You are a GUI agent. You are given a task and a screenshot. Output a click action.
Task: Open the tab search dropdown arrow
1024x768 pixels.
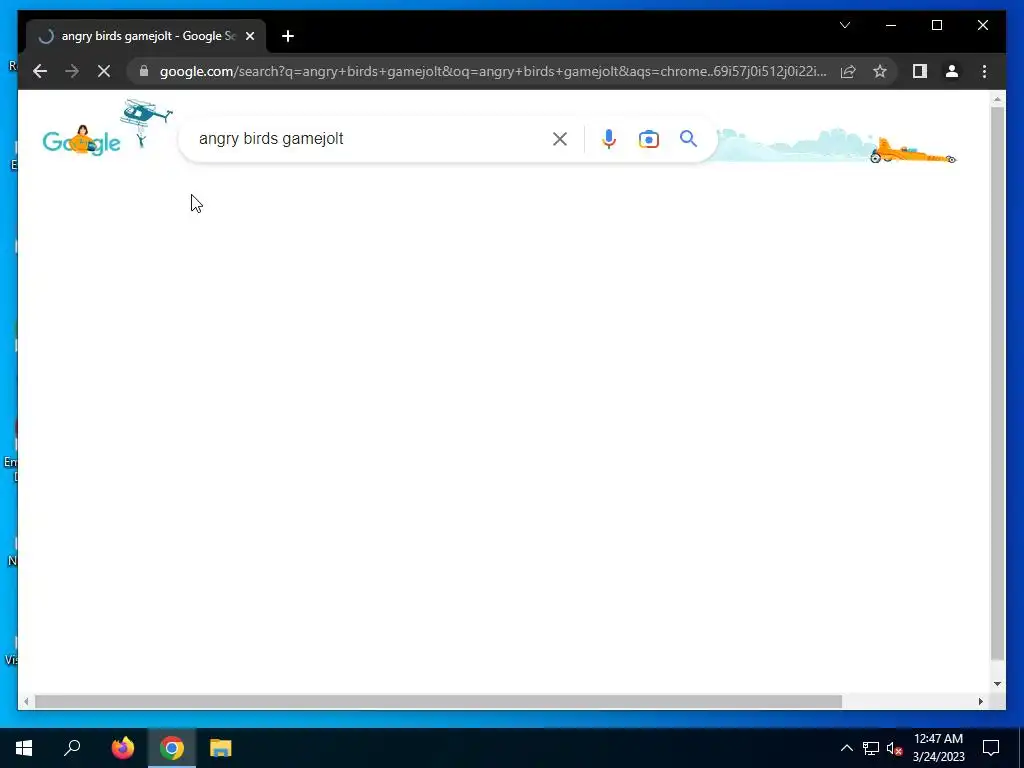click(x=844, y=25)
